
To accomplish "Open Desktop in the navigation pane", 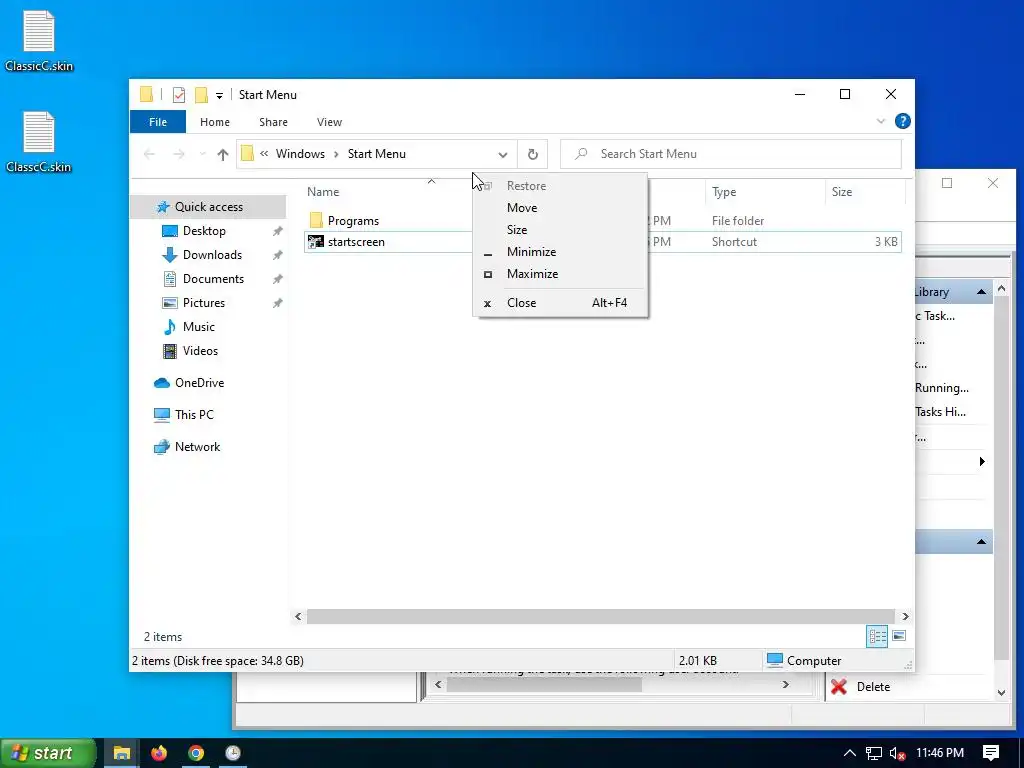I will (204, 231).
